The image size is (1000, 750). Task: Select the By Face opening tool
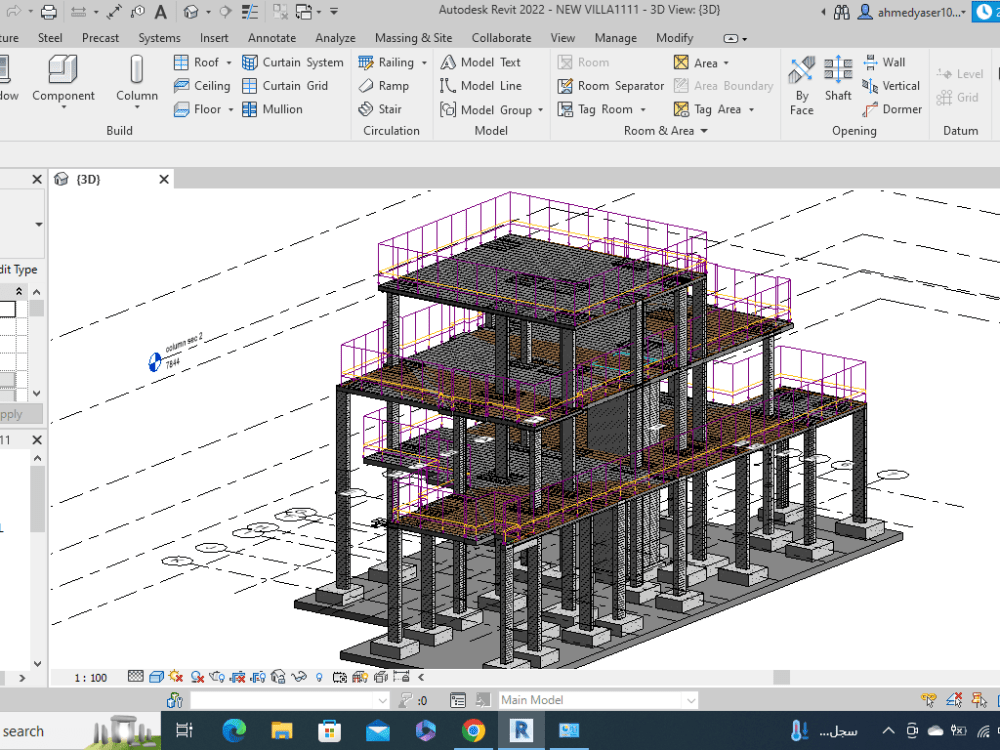point(802,85)
